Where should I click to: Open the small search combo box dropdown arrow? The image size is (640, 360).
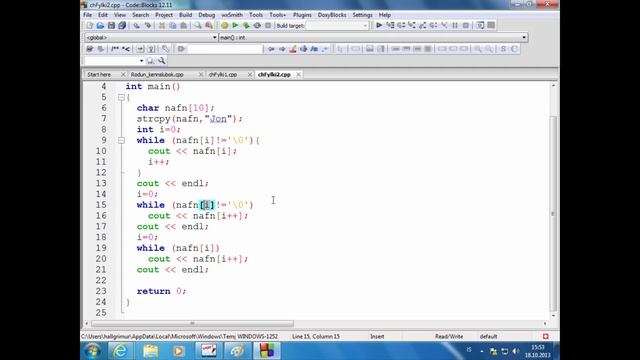(x=141, y=61)
